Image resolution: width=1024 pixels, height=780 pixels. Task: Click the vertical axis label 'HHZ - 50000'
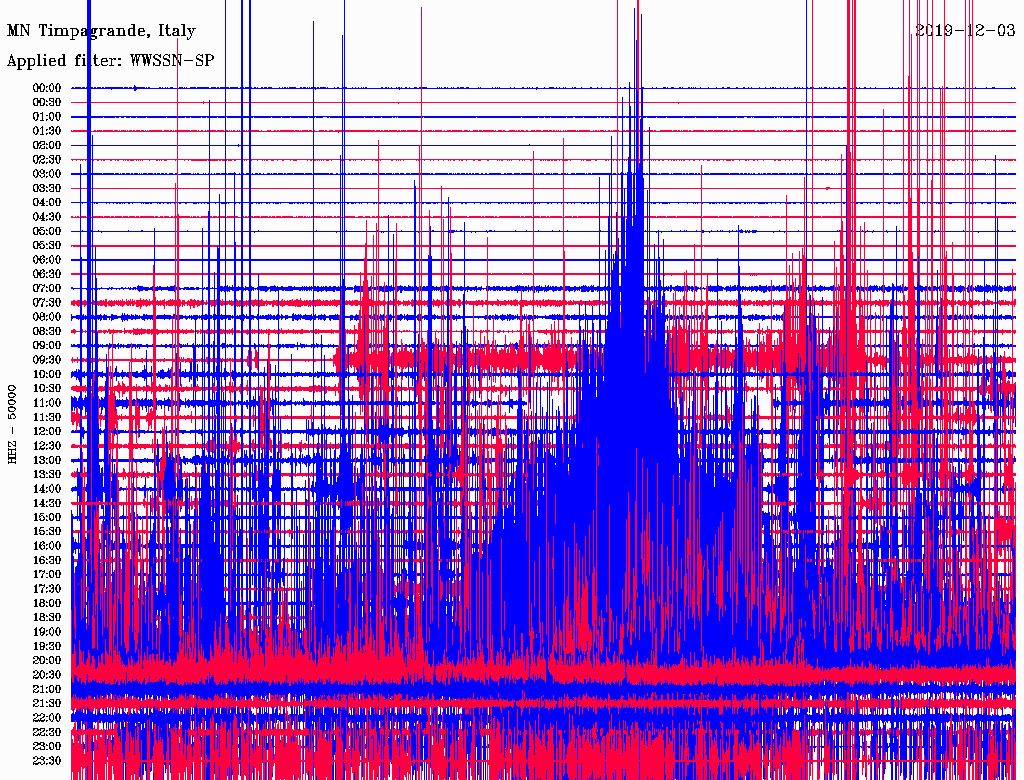point(12,425)
